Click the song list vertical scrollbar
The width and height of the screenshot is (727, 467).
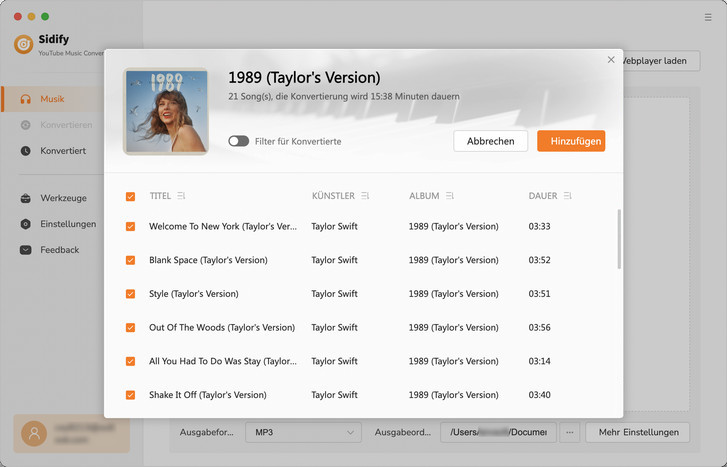click(x=619, y=239)
